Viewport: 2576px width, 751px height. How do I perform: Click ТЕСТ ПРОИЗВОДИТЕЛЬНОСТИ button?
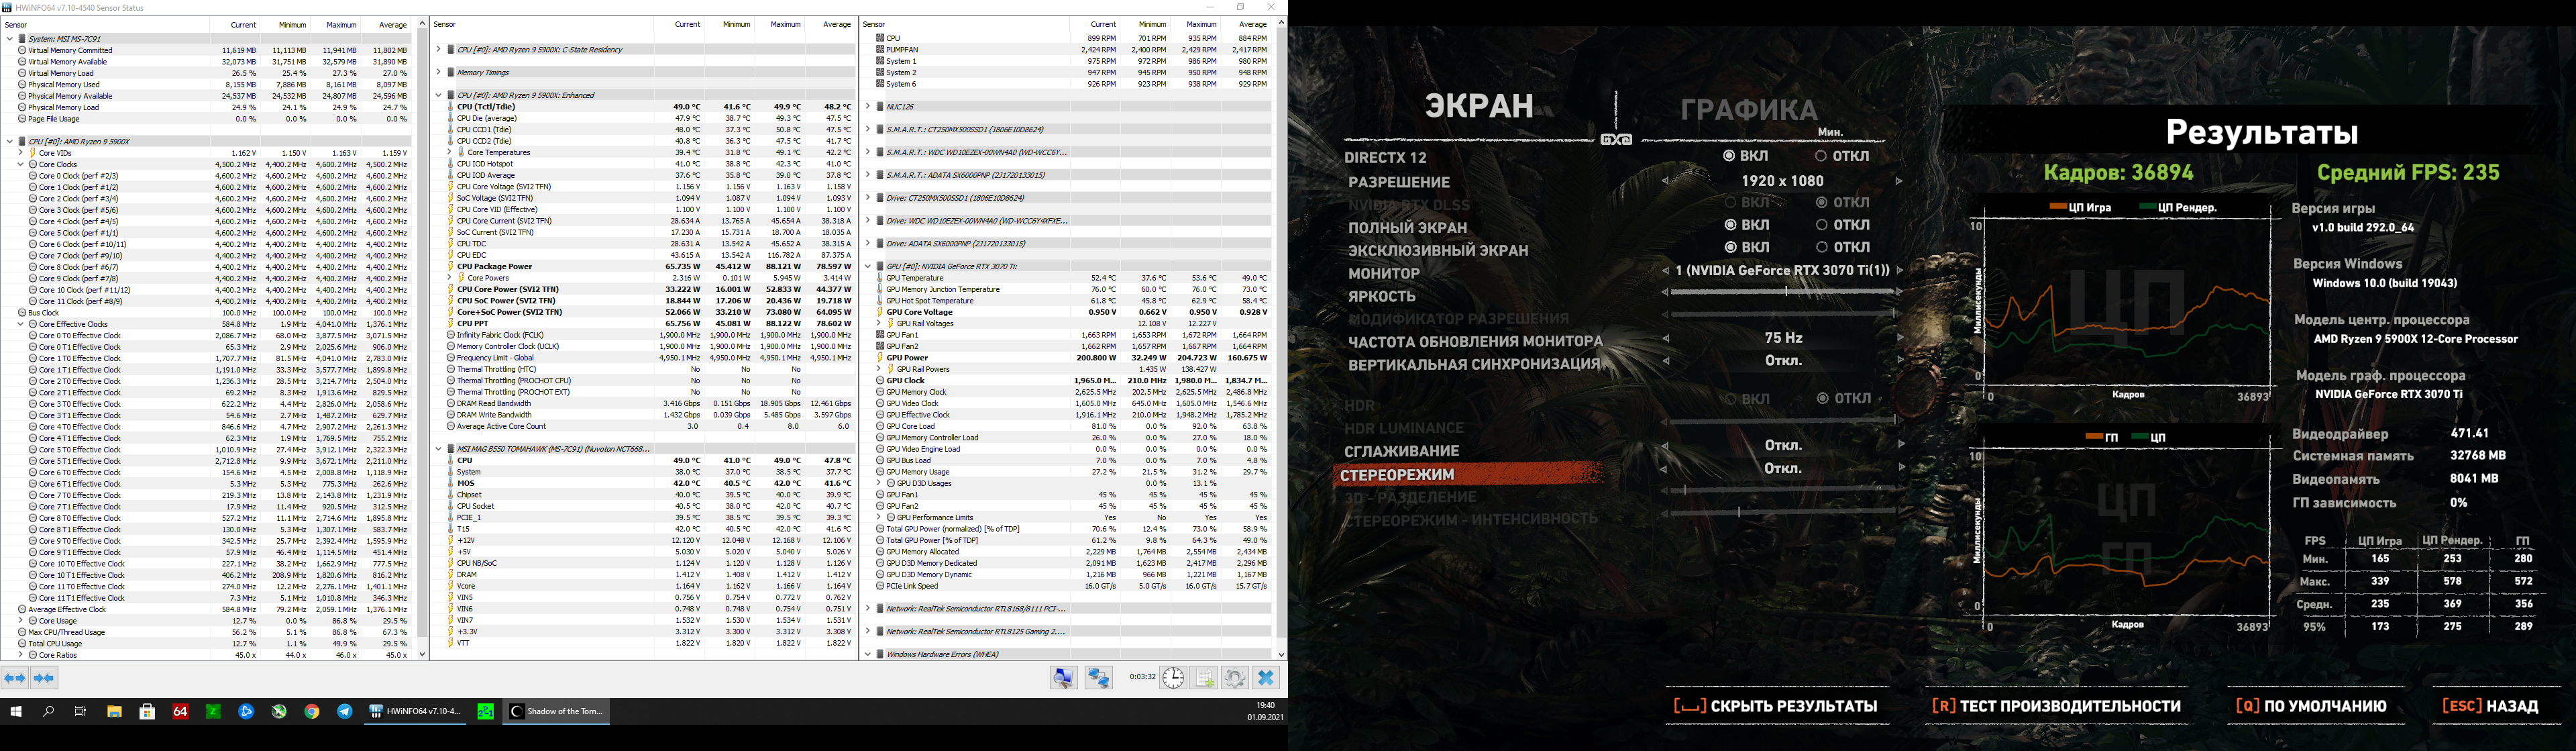click(2056, 706)
